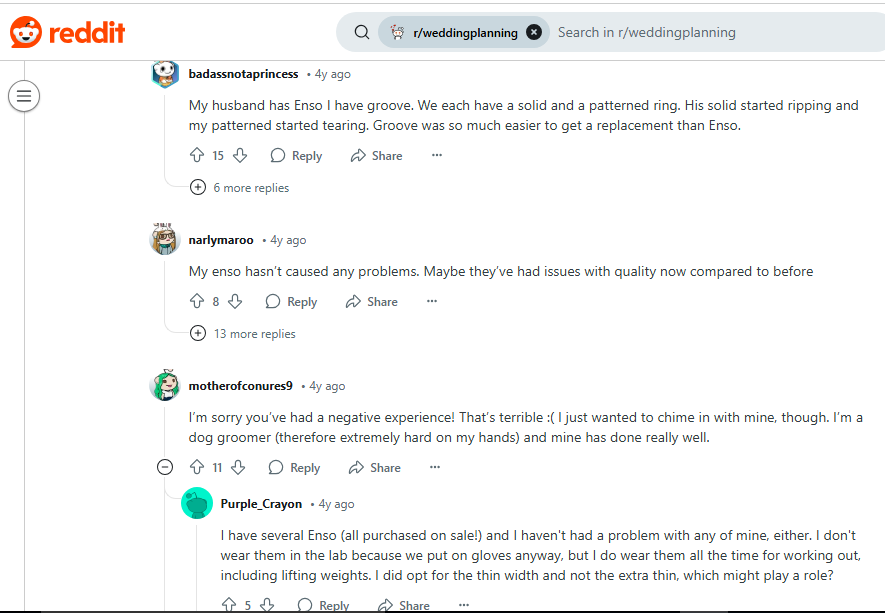Open the hamburger sidebar menu
The image size is (885, 613).
tap(24, 96)
